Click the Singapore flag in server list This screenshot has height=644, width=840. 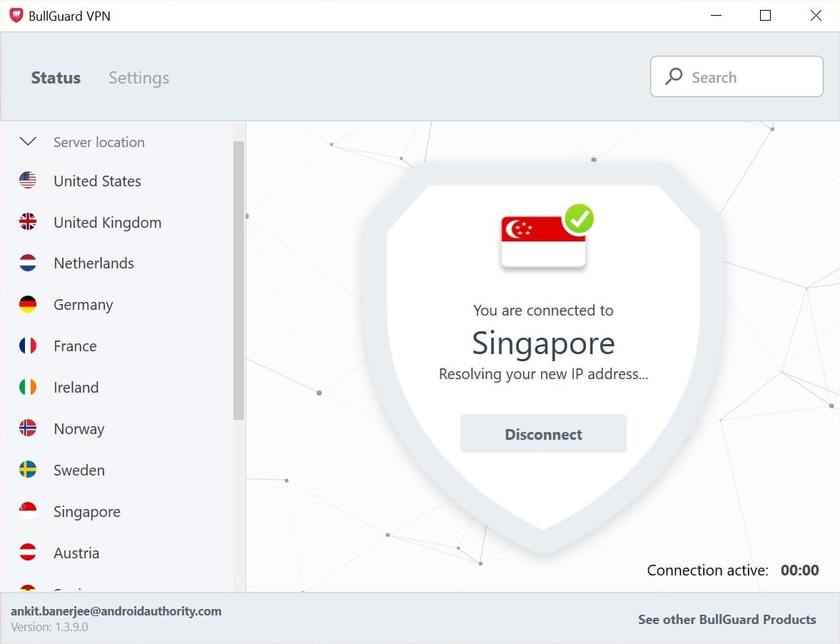pos(28,511)
